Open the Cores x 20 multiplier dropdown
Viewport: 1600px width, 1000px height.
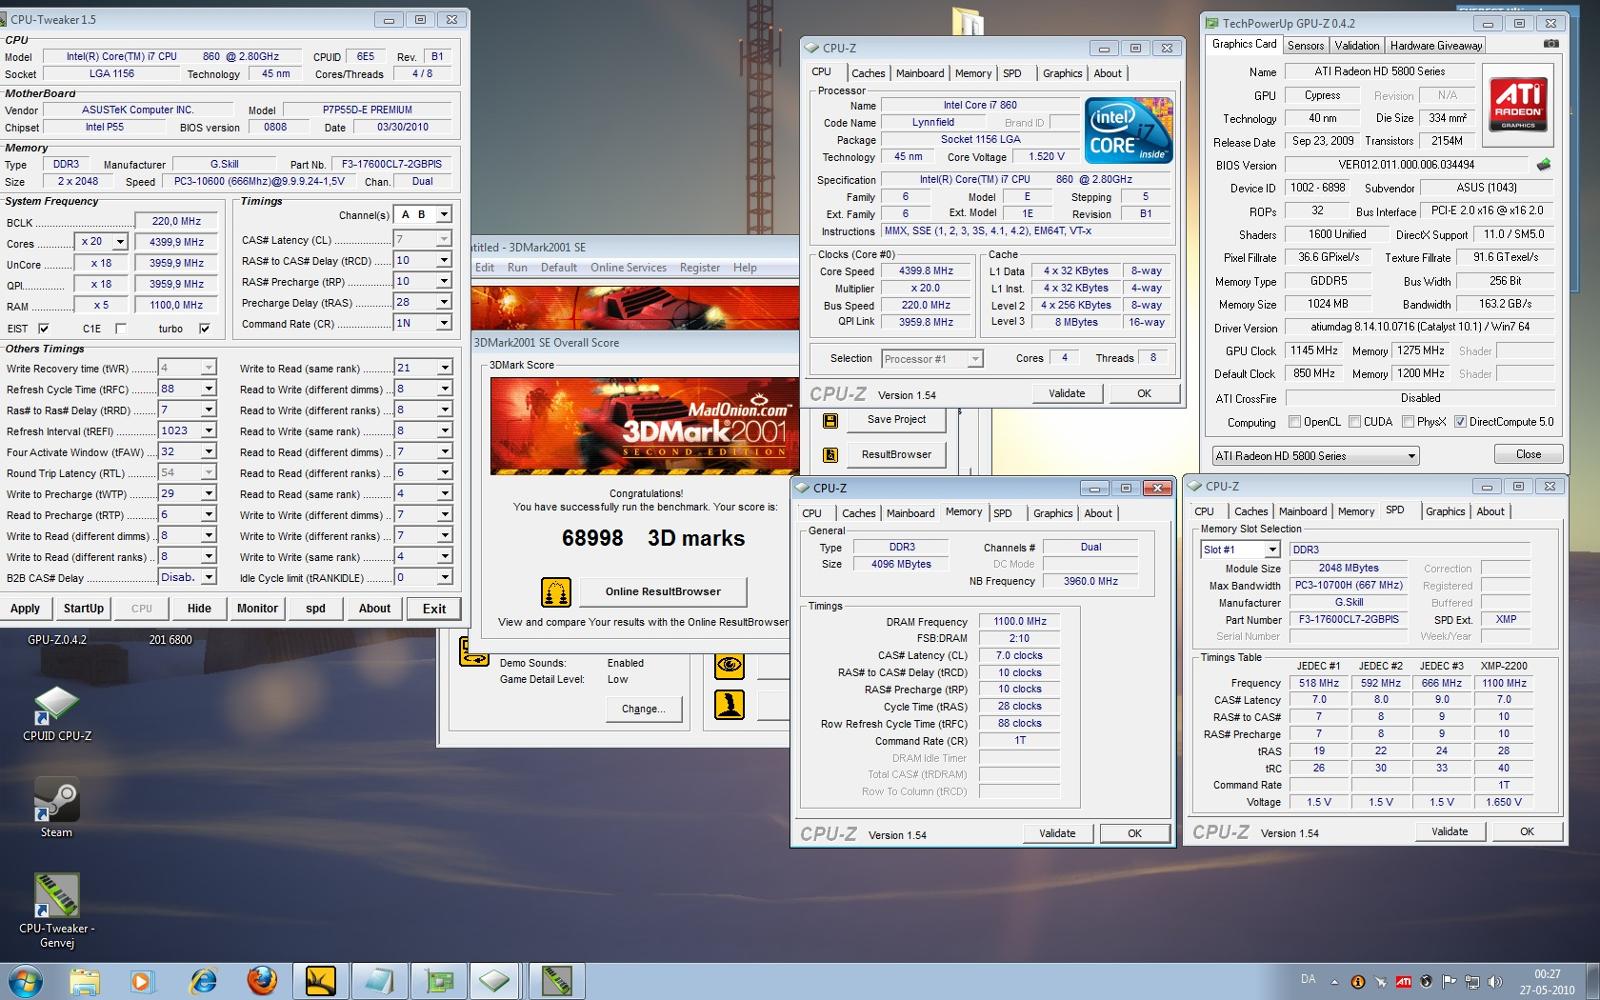pyautogui.click(x=120, y=242)
